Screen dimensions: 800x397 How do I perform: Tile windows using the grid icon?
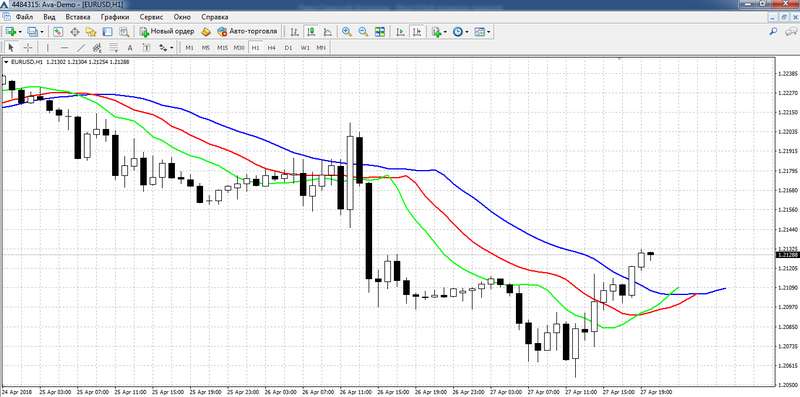(380, 32)
